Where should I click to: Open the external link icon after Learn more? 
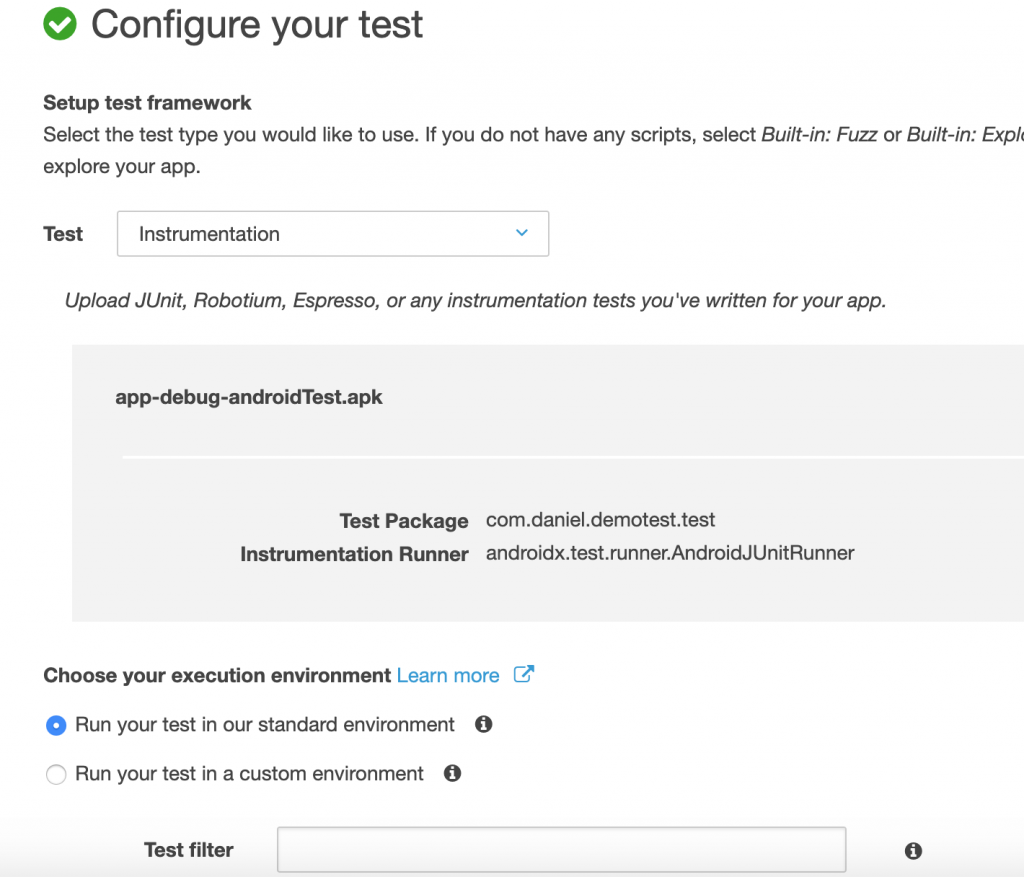point(523,674)
